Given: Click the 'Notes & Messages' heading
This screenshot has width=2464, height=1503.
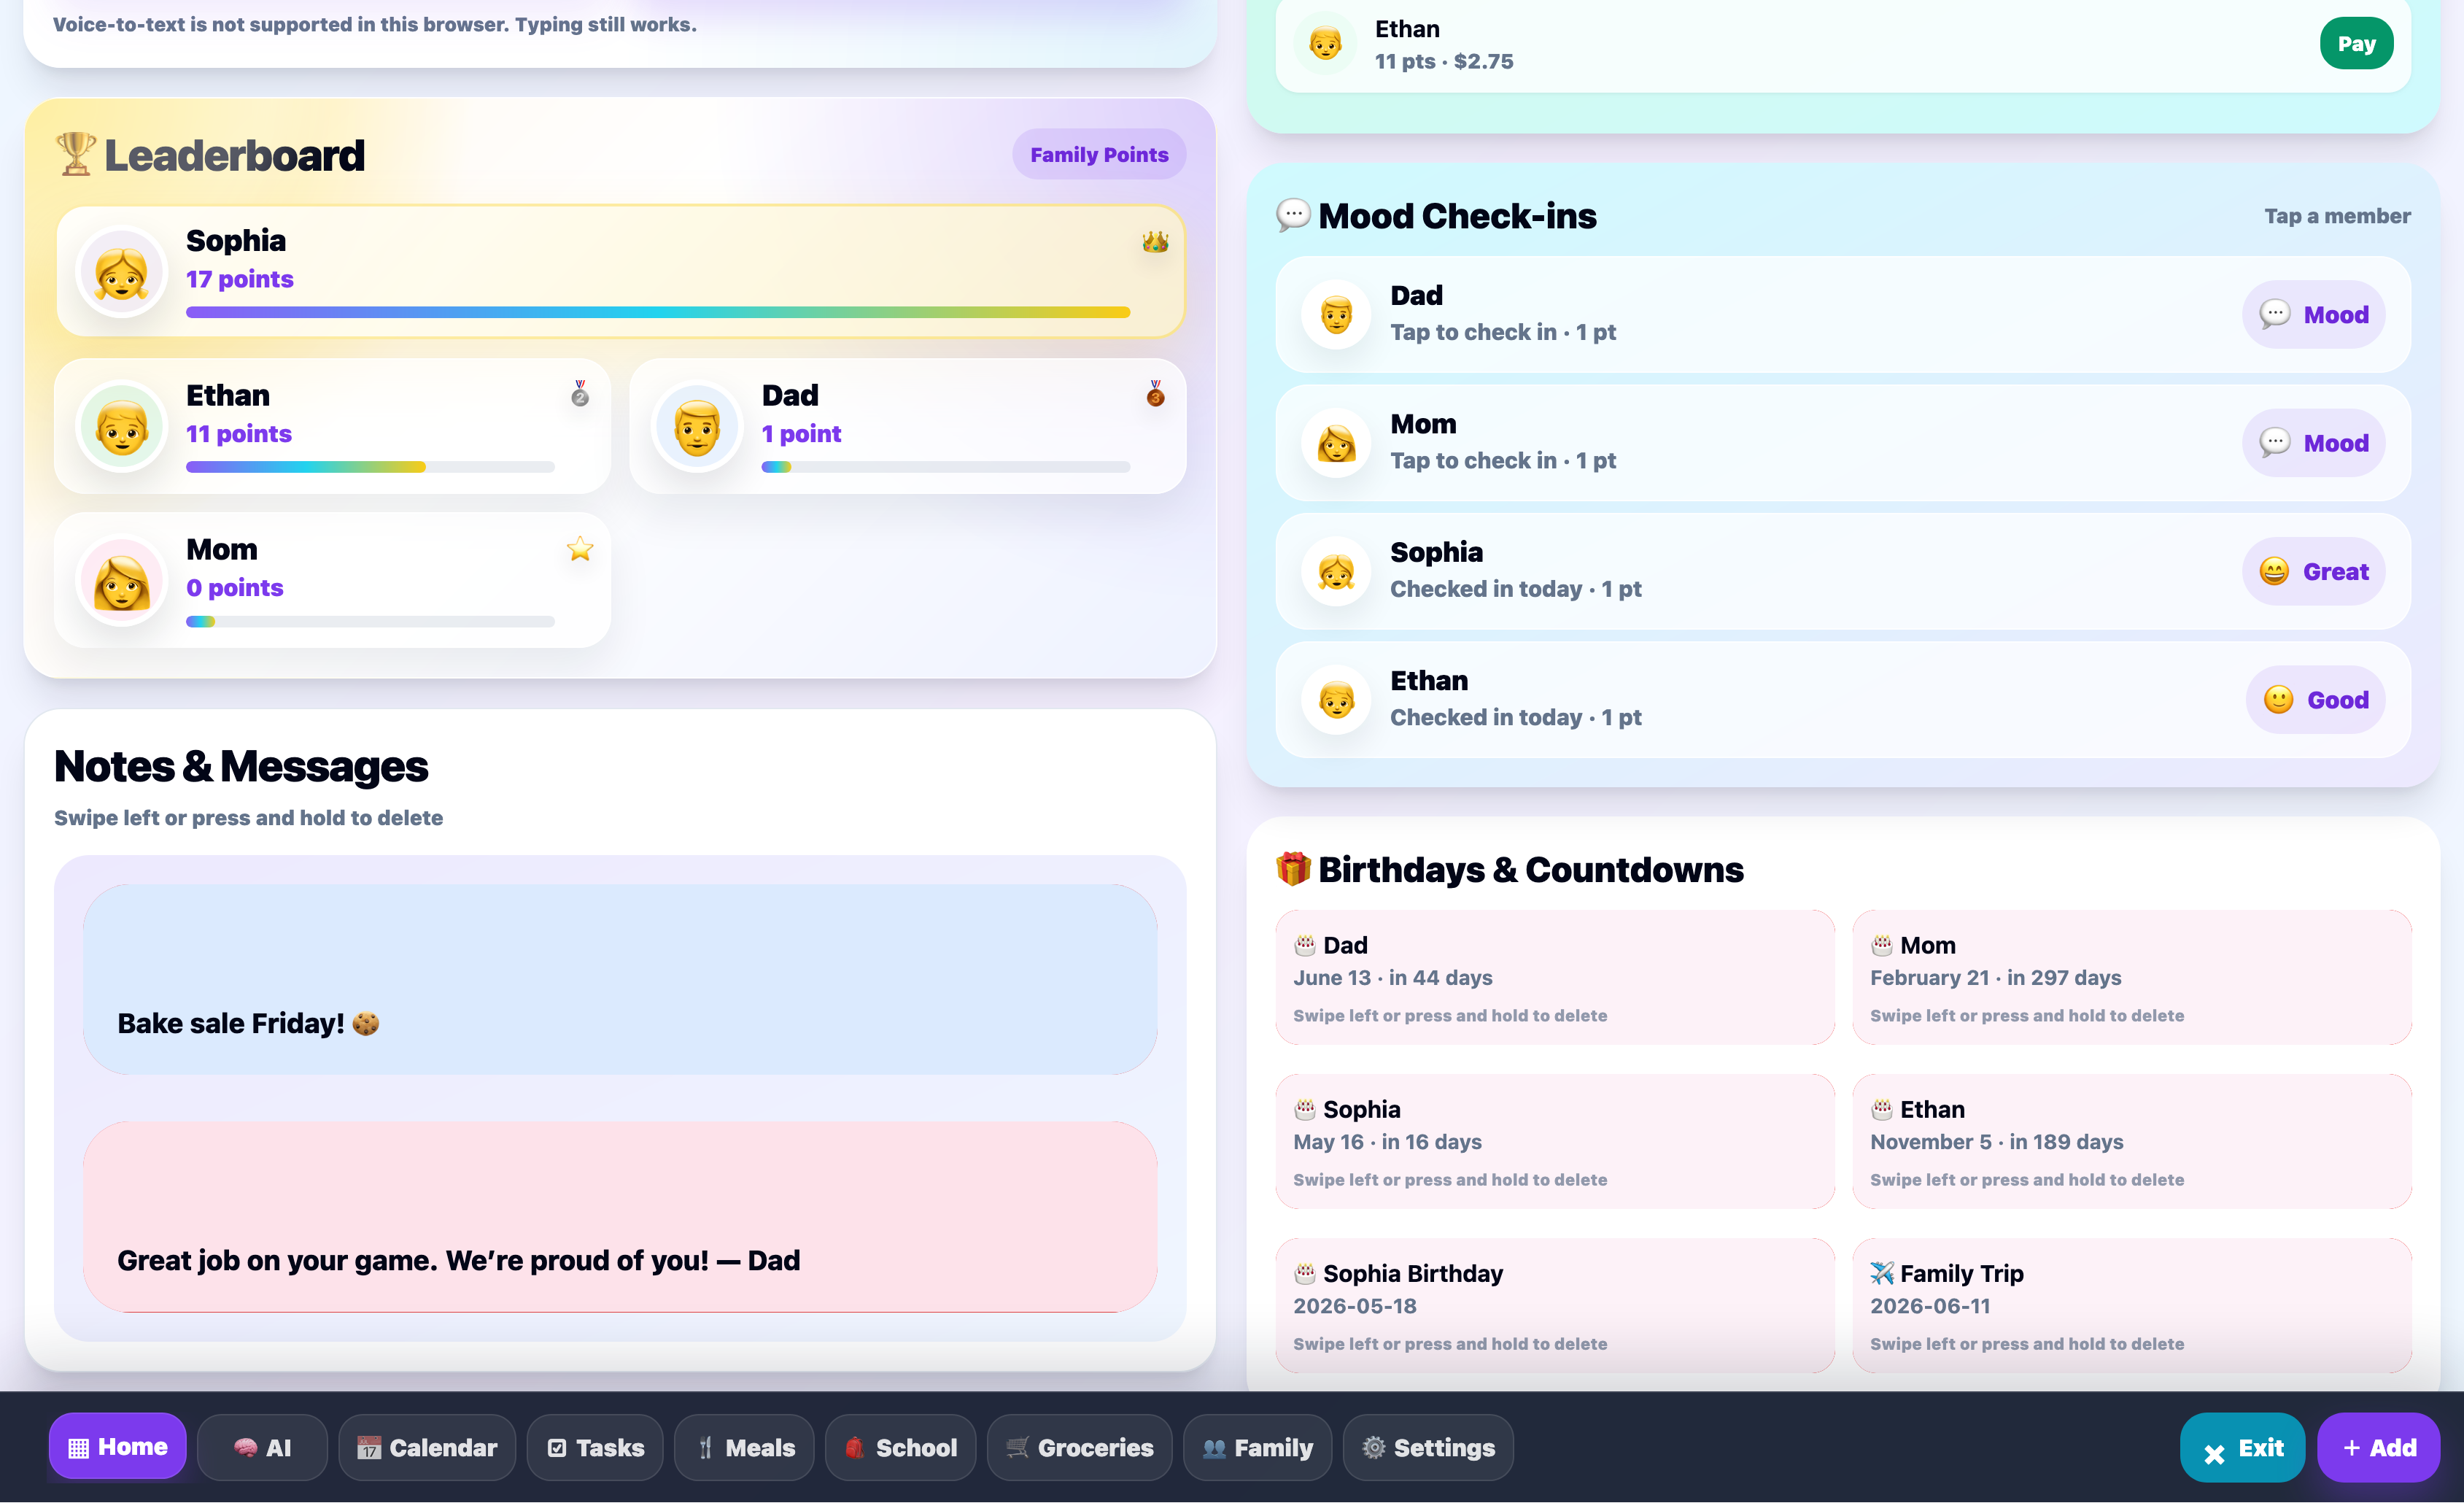Looking at the screenshot, I should pos(241,766).
